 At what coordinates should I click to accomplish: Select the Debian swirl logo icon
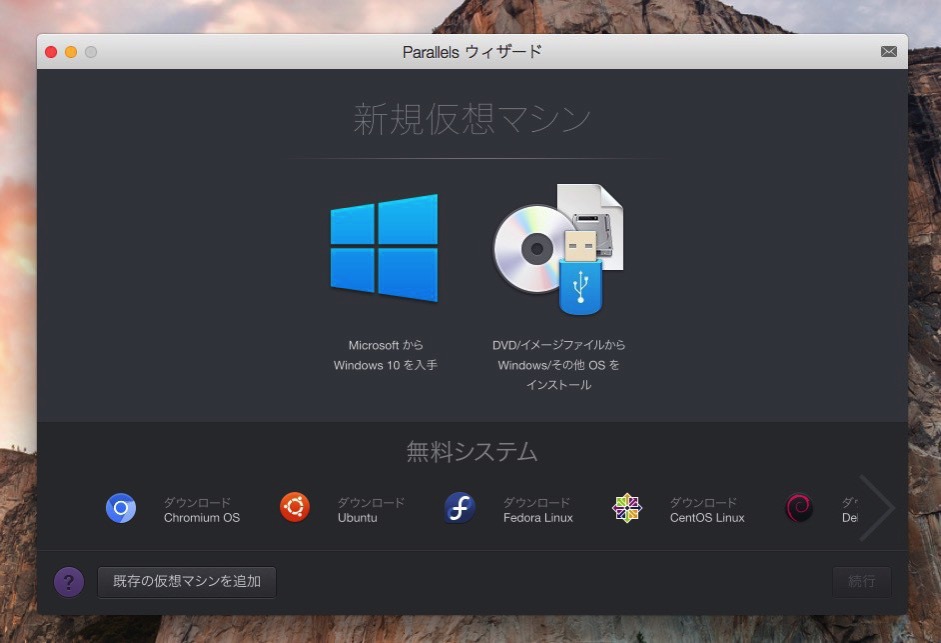[x=799, y=508]
